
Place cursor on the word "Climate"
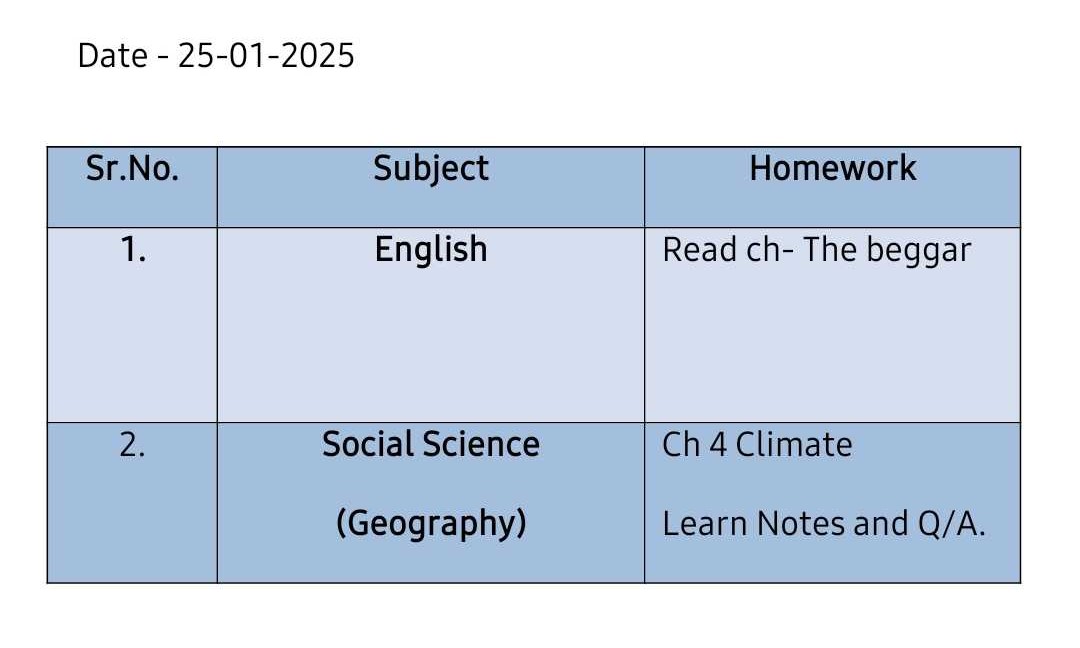pos(794,445)
